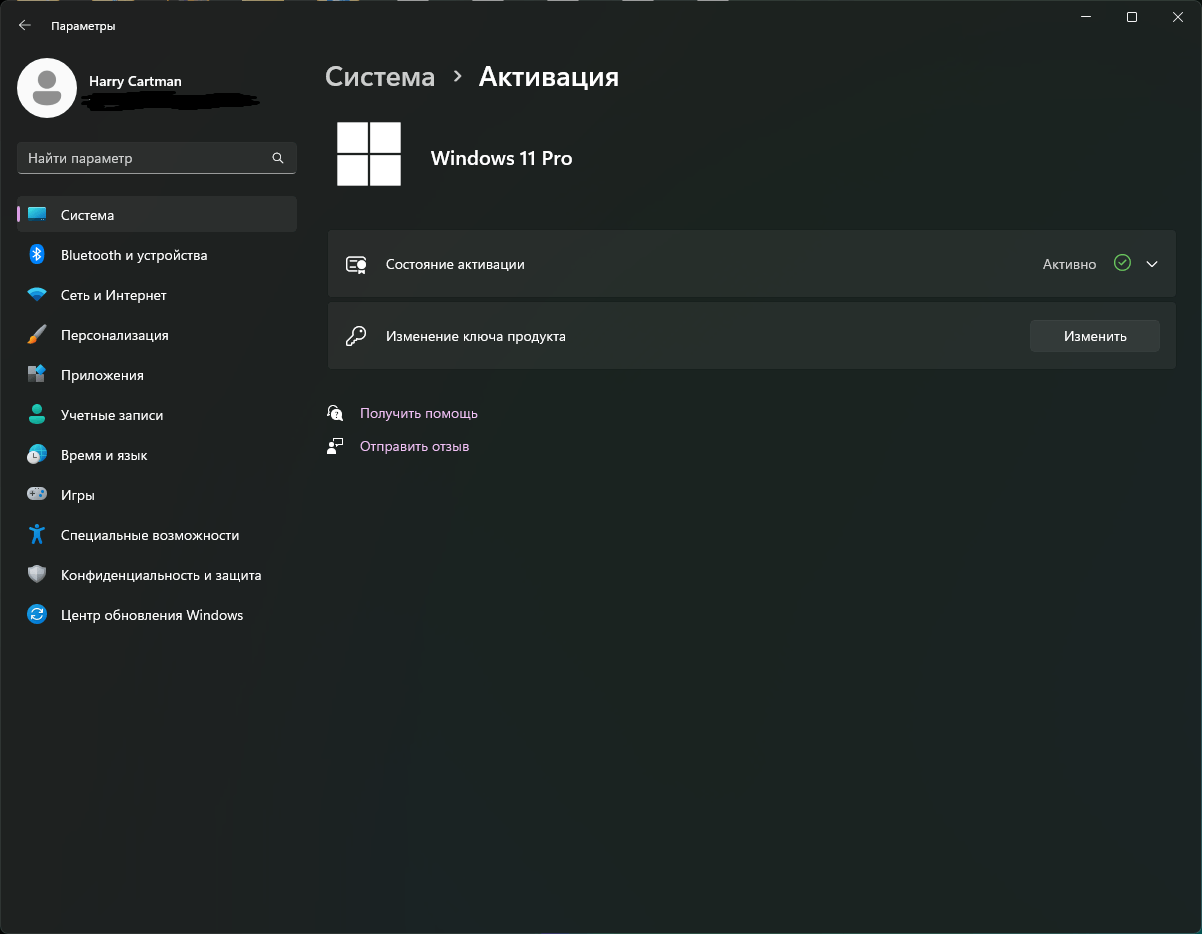Open Конфиденциальность и защита section

(x=157, y=574)
